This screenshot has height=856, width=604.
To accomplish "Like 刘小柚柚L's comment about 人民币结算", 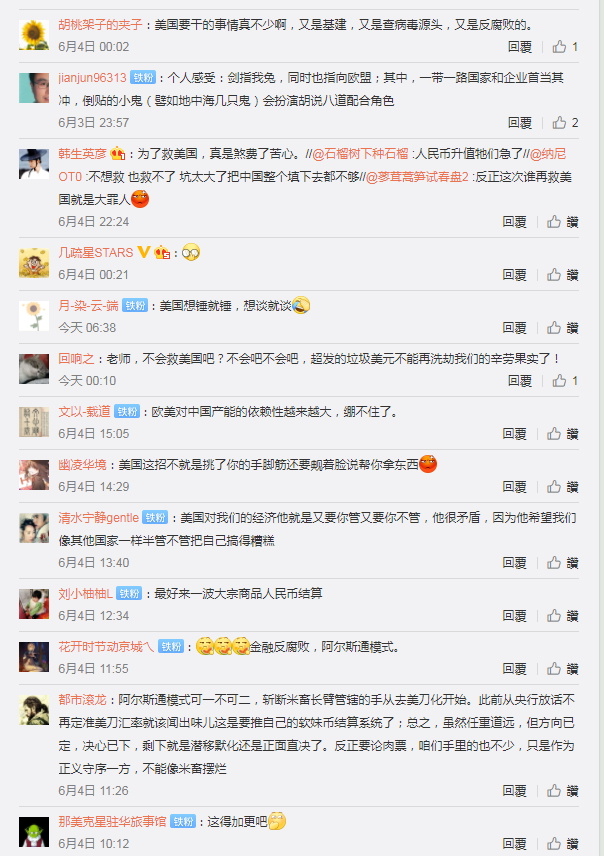I will pos(562,616).
